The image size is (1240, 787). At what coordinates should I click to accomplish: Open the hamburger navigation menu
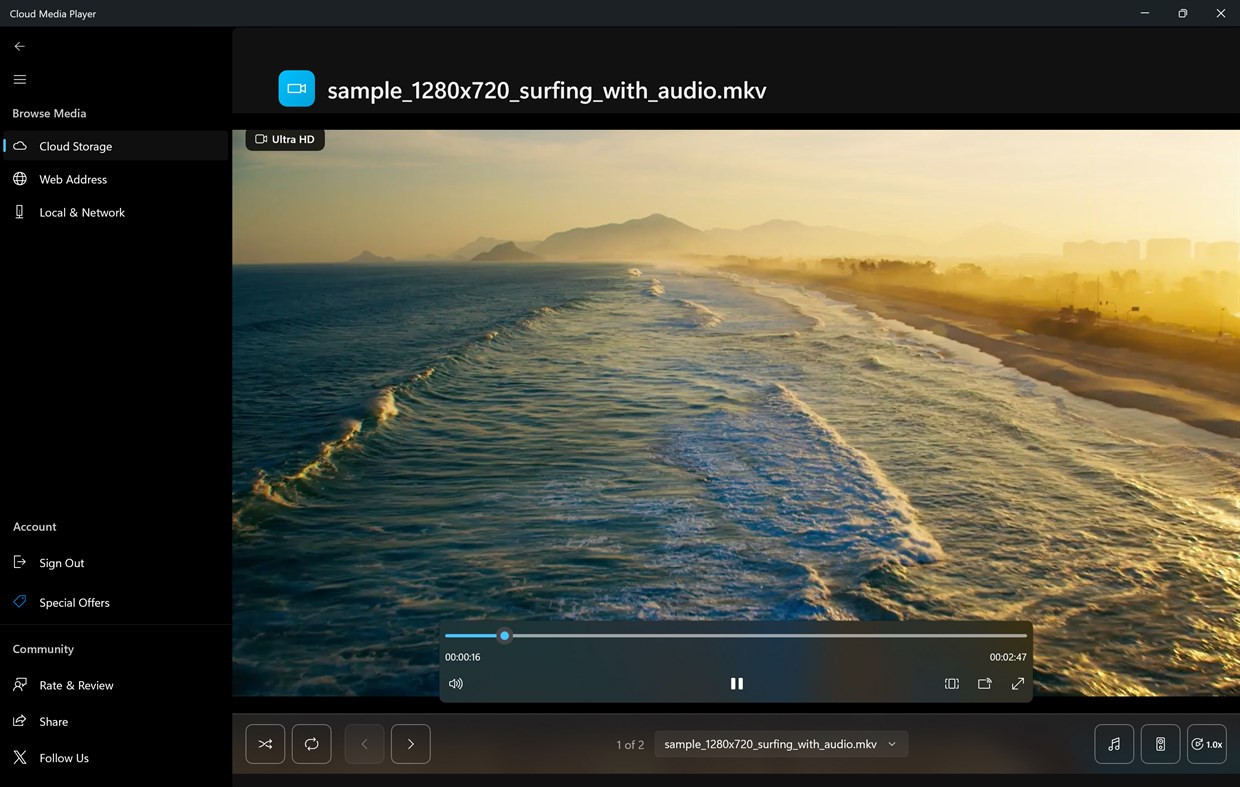[19, 79]
